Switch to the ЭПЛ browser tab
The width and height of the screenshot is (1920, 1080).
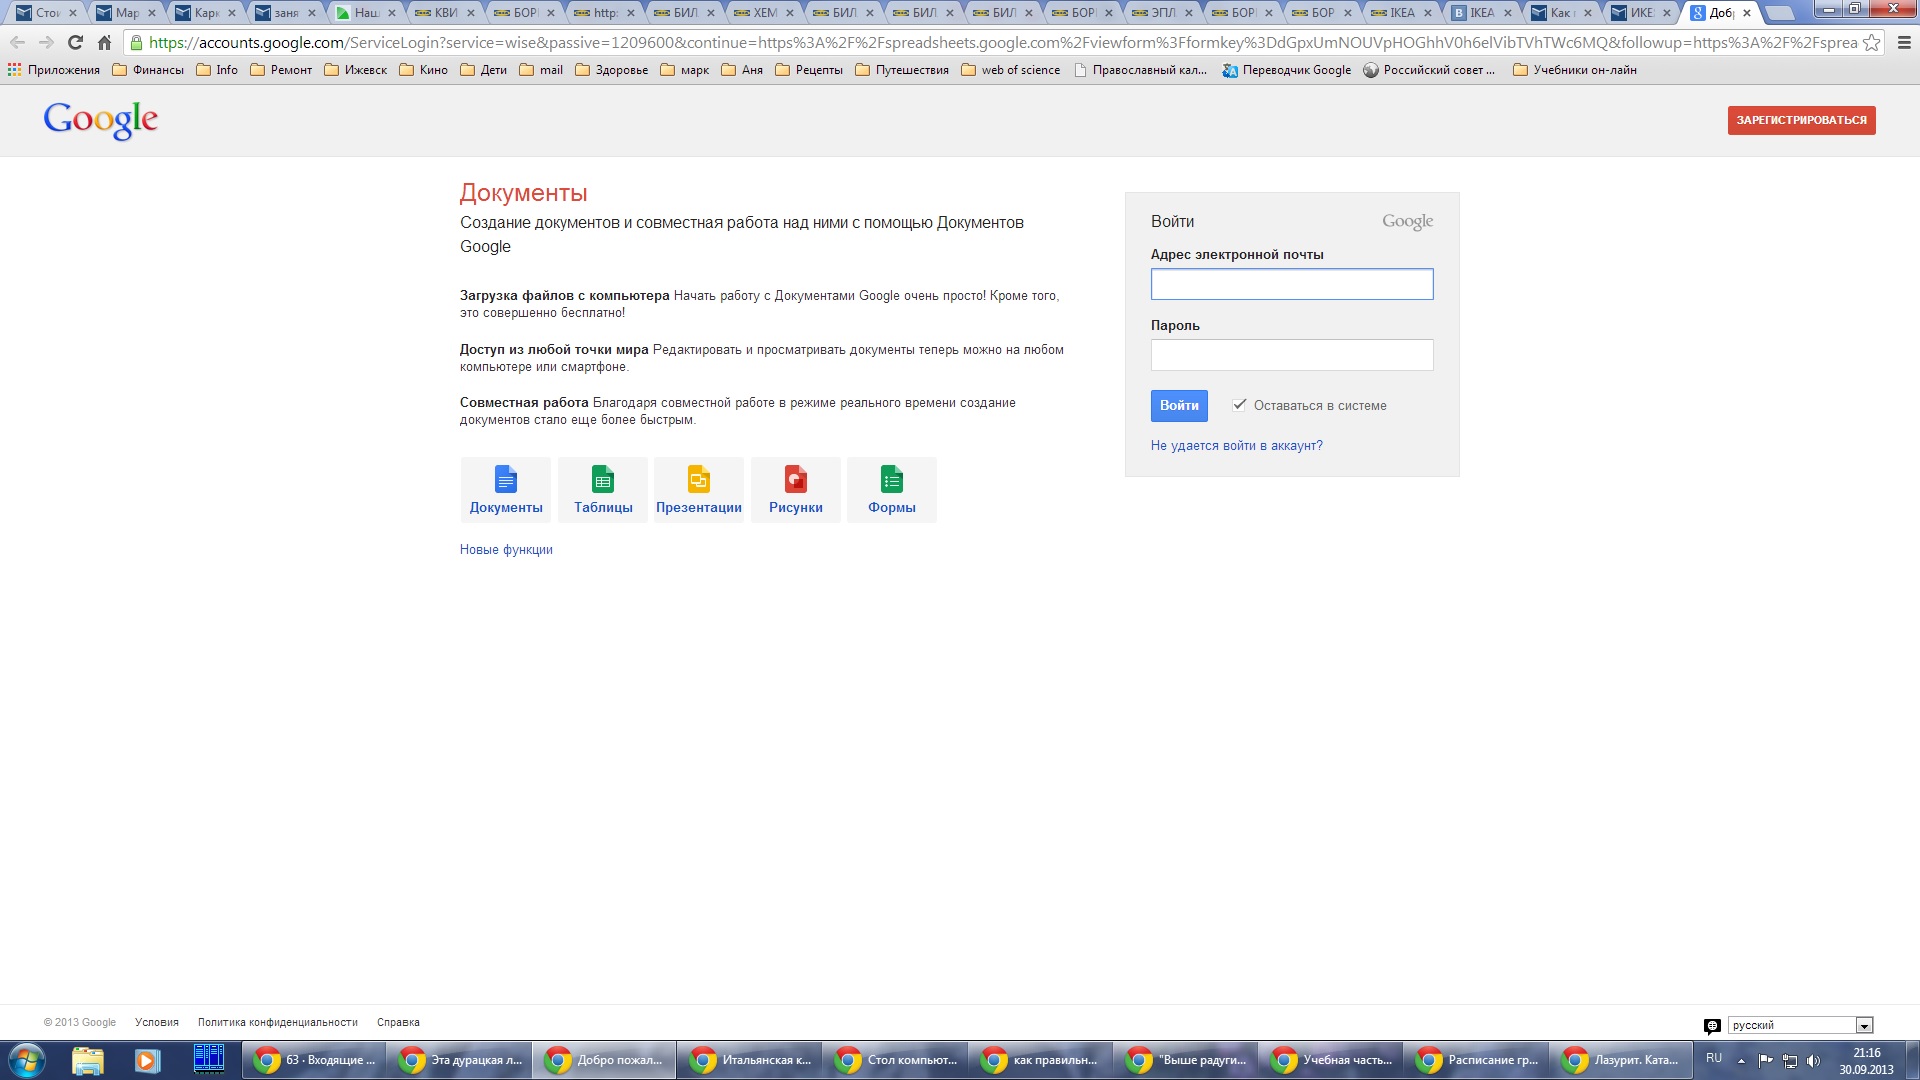pos(1162,13)
